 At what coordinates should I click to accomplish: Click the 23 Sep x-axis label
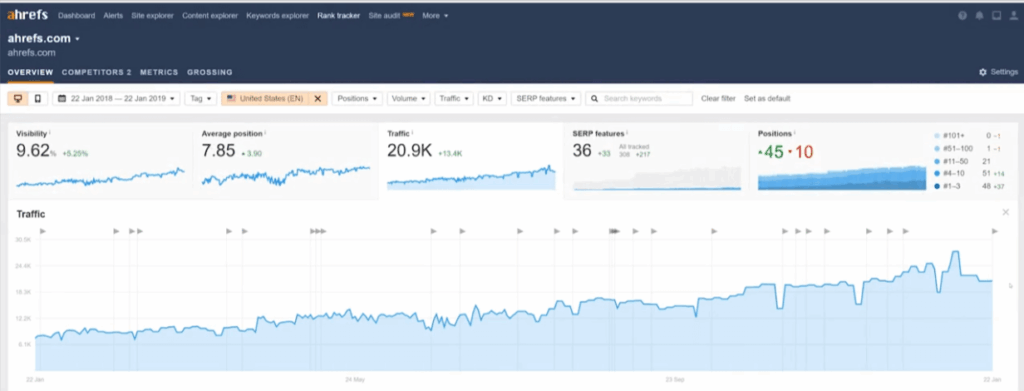coord(674,378)
